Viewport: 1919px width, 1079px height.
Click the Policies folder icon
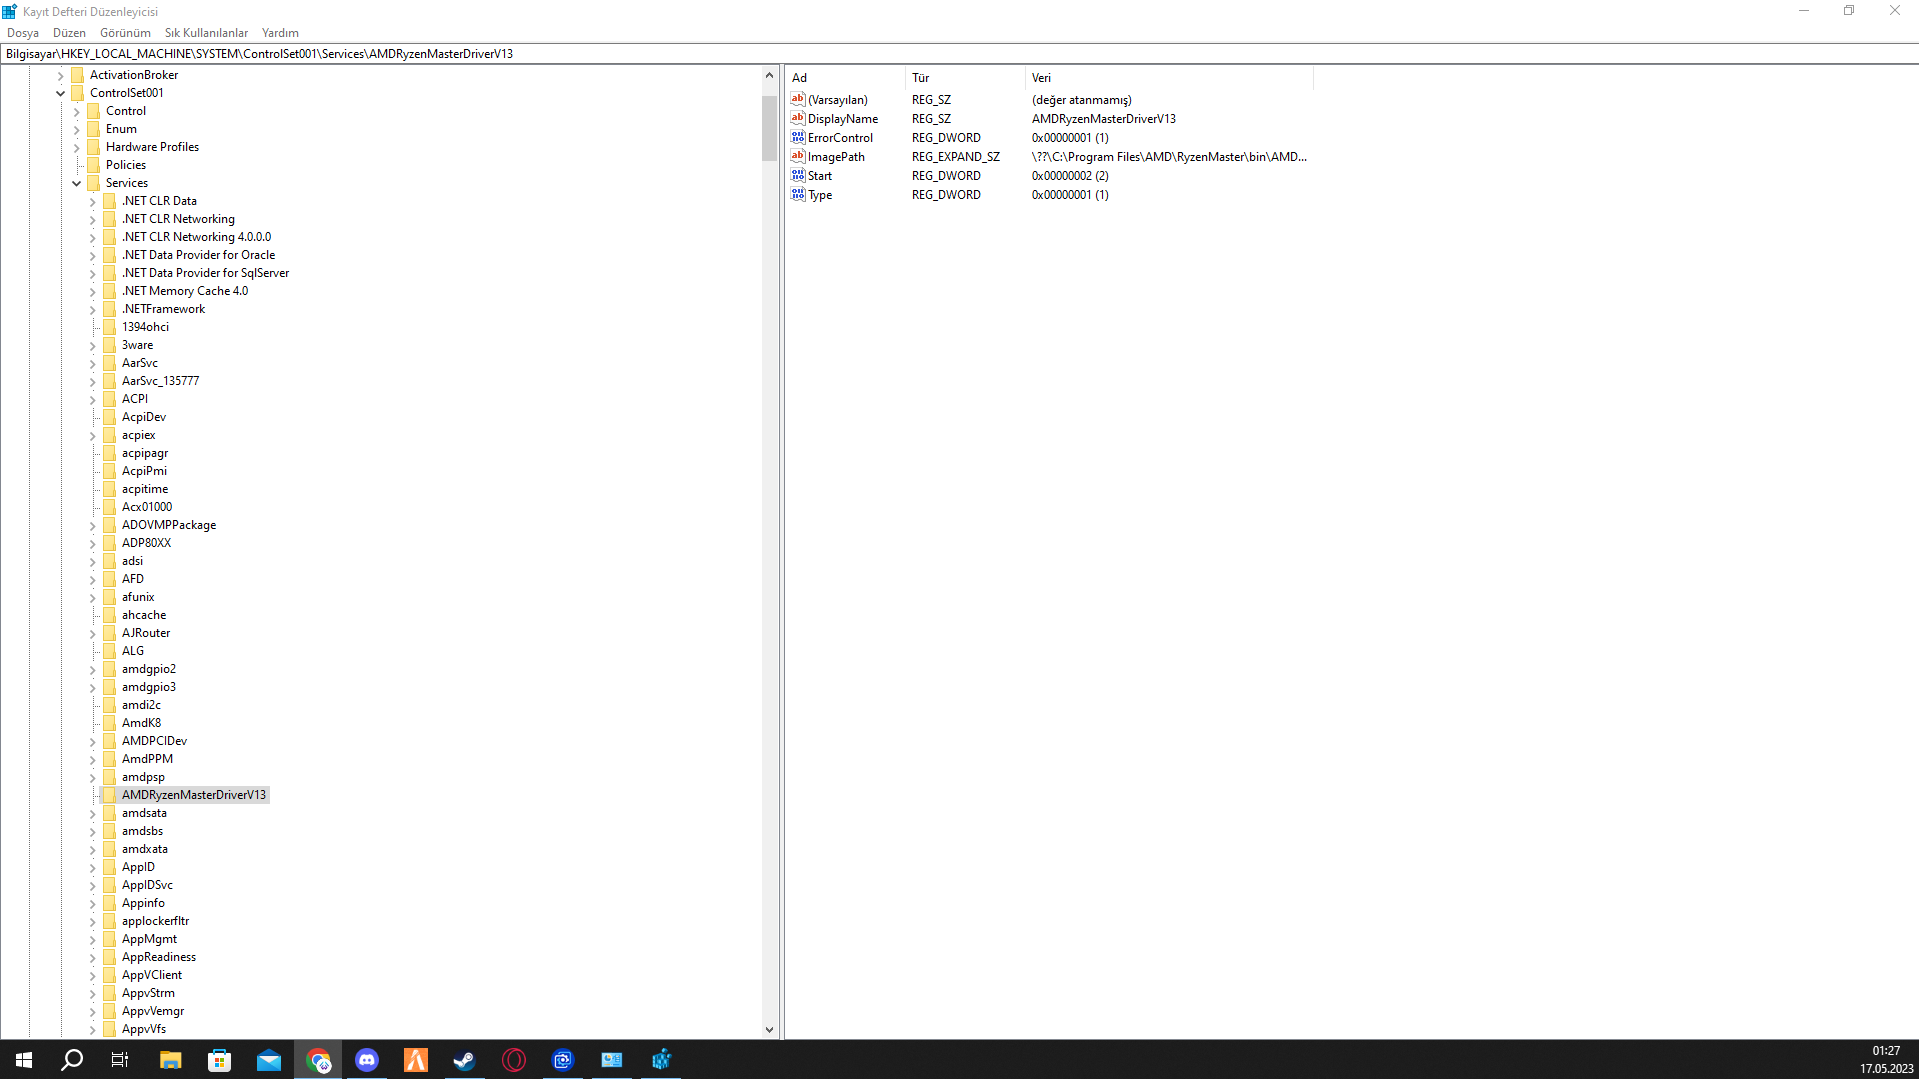click(94, 165)
